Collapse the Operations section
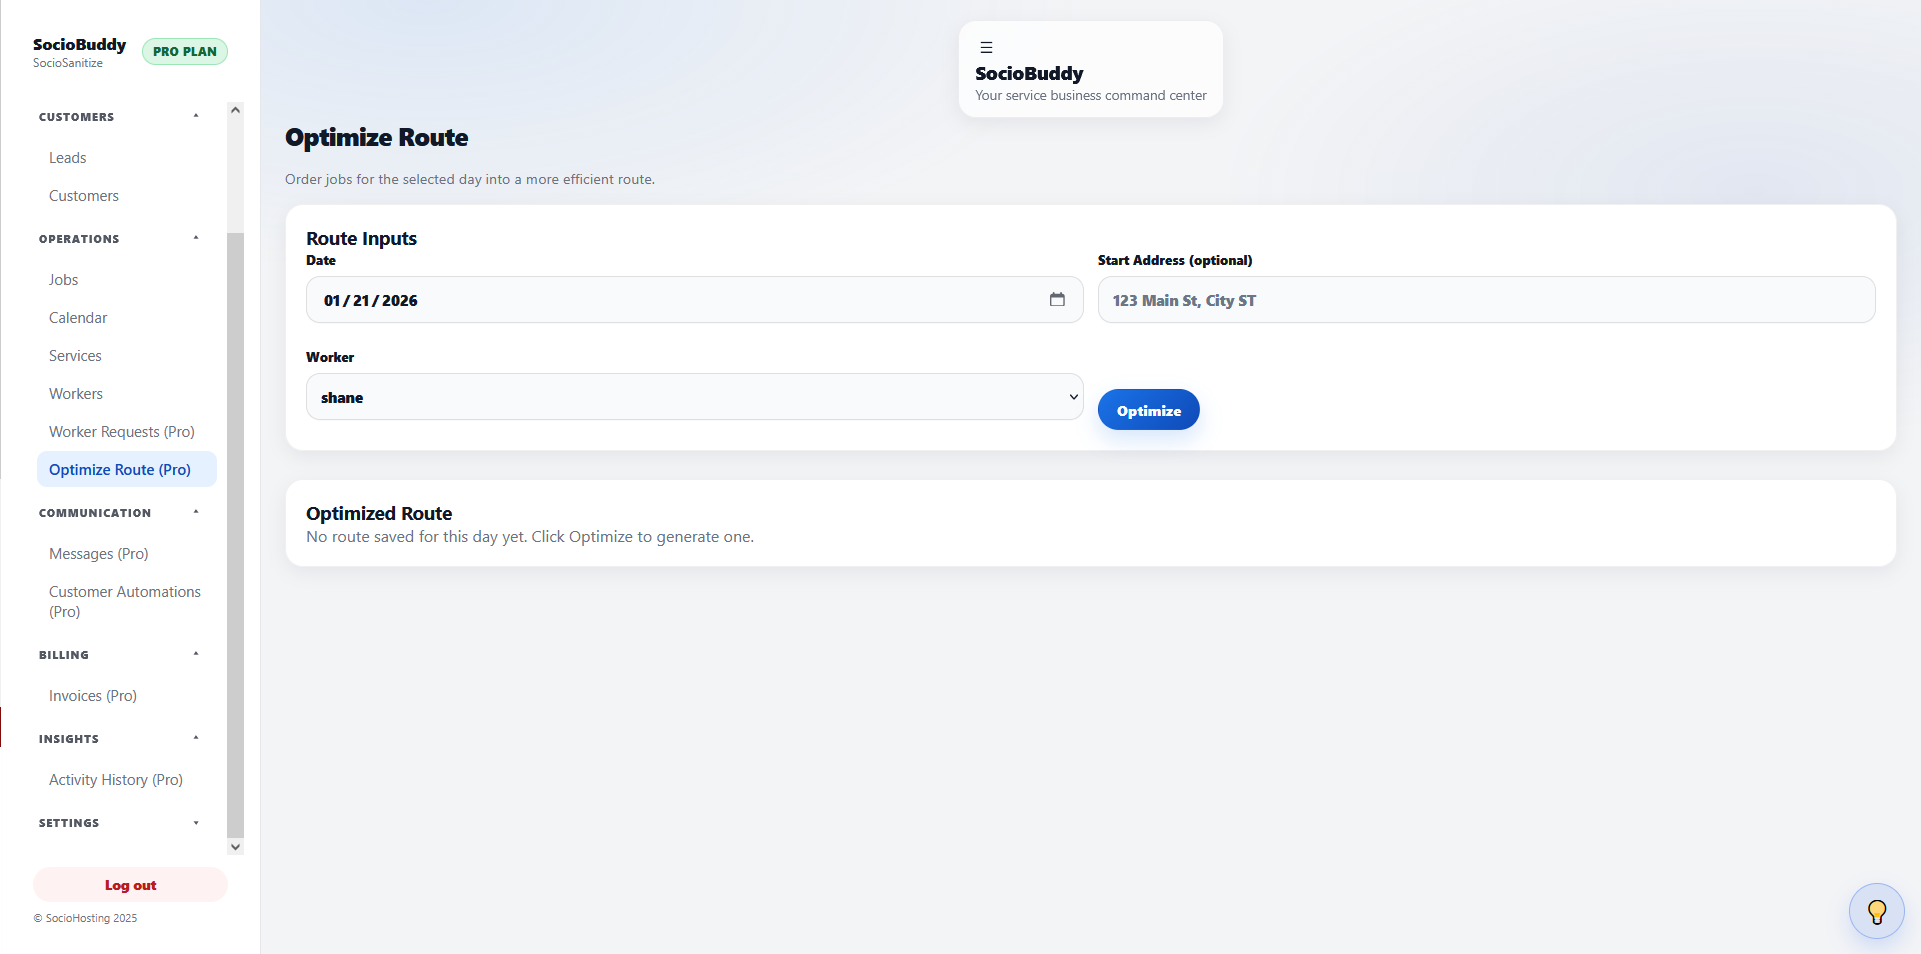The image size is (1921, 954). pyautogui.click(x=196, y=238)
